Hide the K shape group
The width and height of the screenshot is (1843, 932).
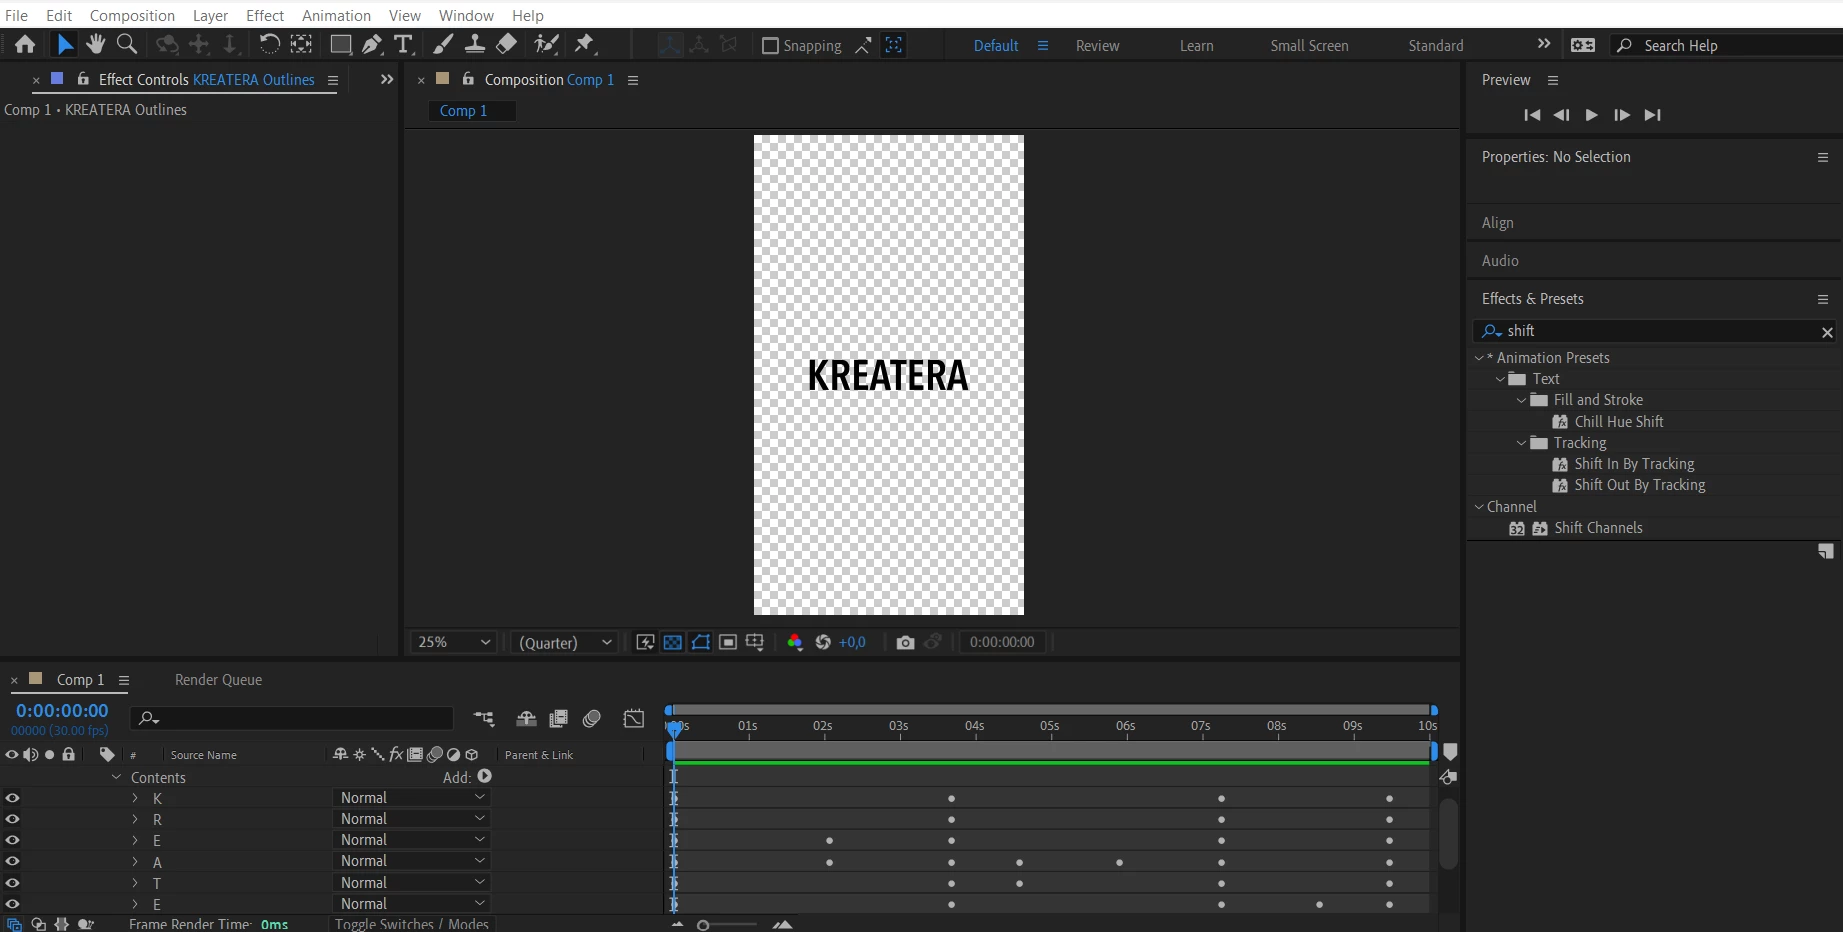click(12, 798)
